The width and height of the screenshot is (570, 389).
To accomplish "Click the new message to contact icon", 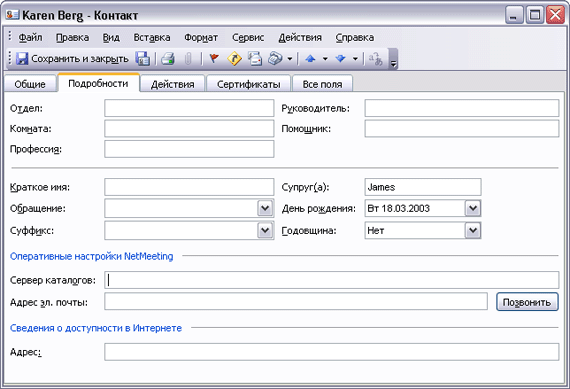I will click(255, 59).
